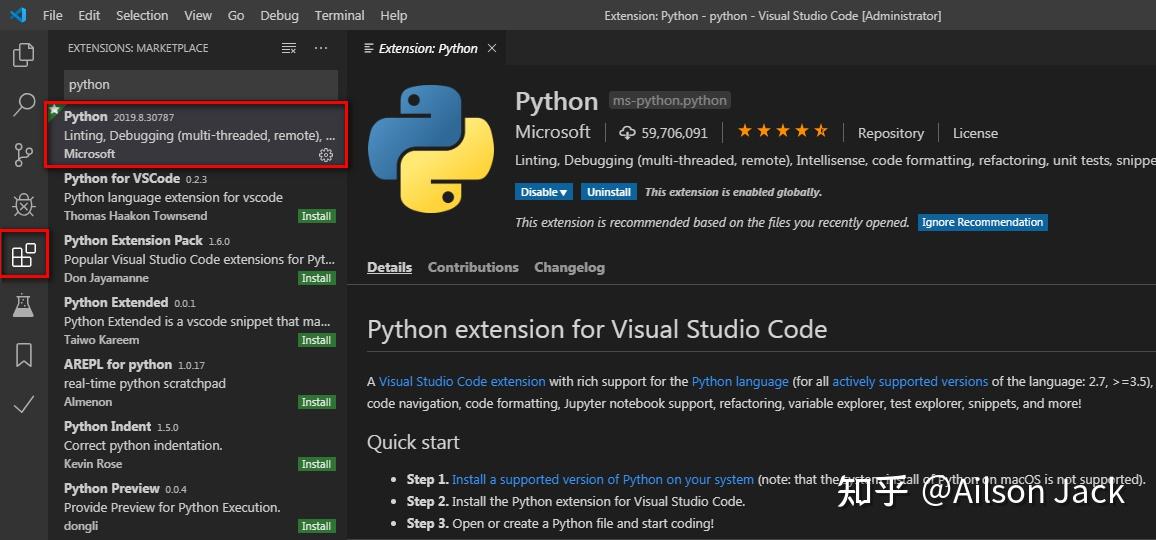Click the star rating
1156x540 pixels.
click(x=782, y=132)
